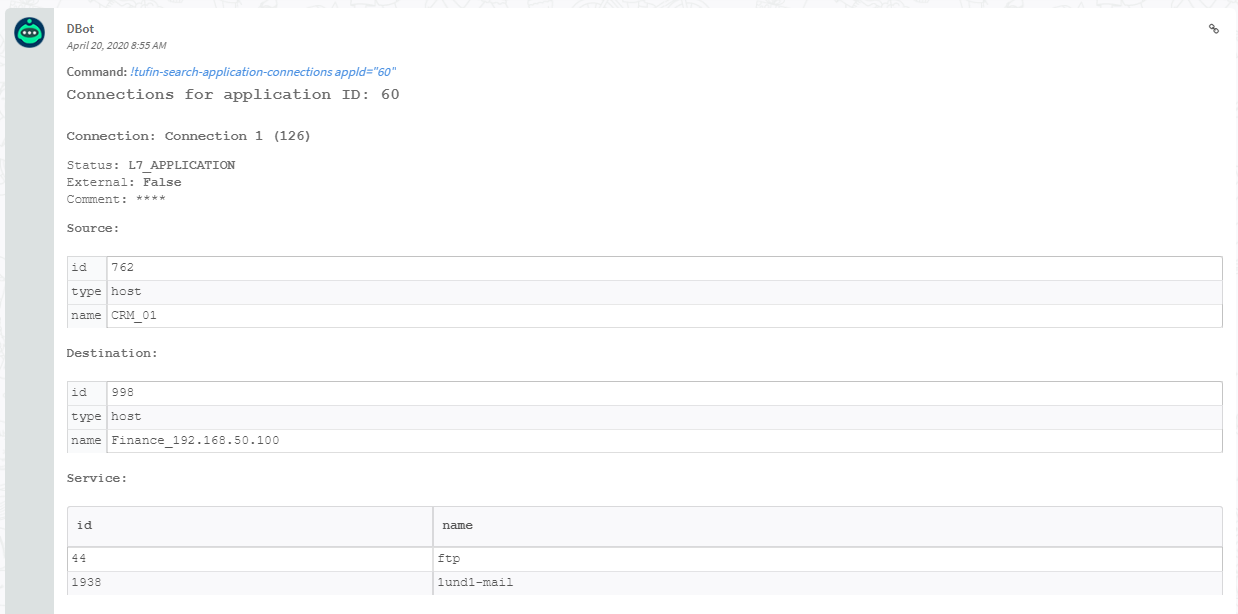Click the April 20, 2020 timestamp

tap(116, 46)
